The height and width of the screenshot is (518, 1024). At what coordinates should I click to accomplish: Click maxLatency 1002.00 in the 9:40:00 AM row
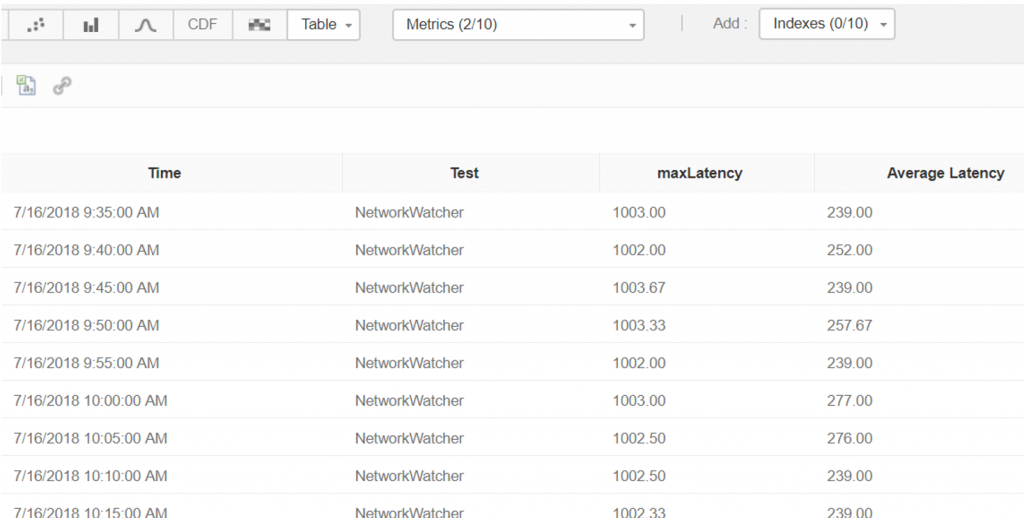(x=639, y=250)
